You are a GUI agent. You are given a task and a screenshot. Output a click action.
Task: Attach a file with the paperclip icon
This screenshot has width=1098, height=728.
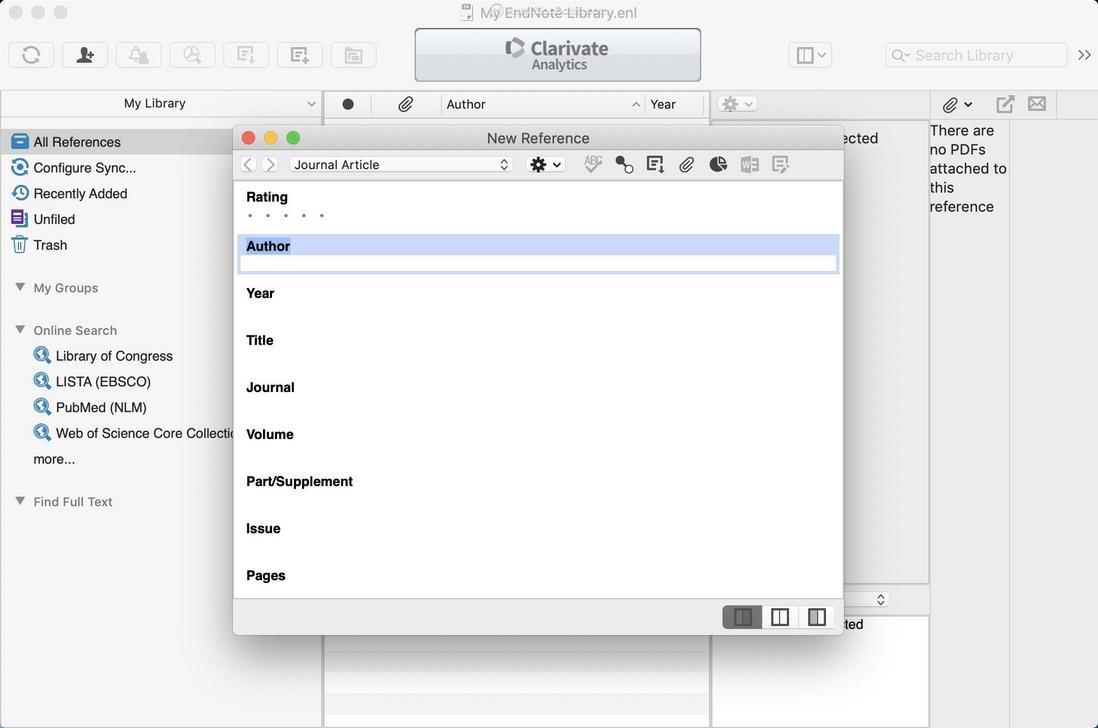click(x=686, y=164)
